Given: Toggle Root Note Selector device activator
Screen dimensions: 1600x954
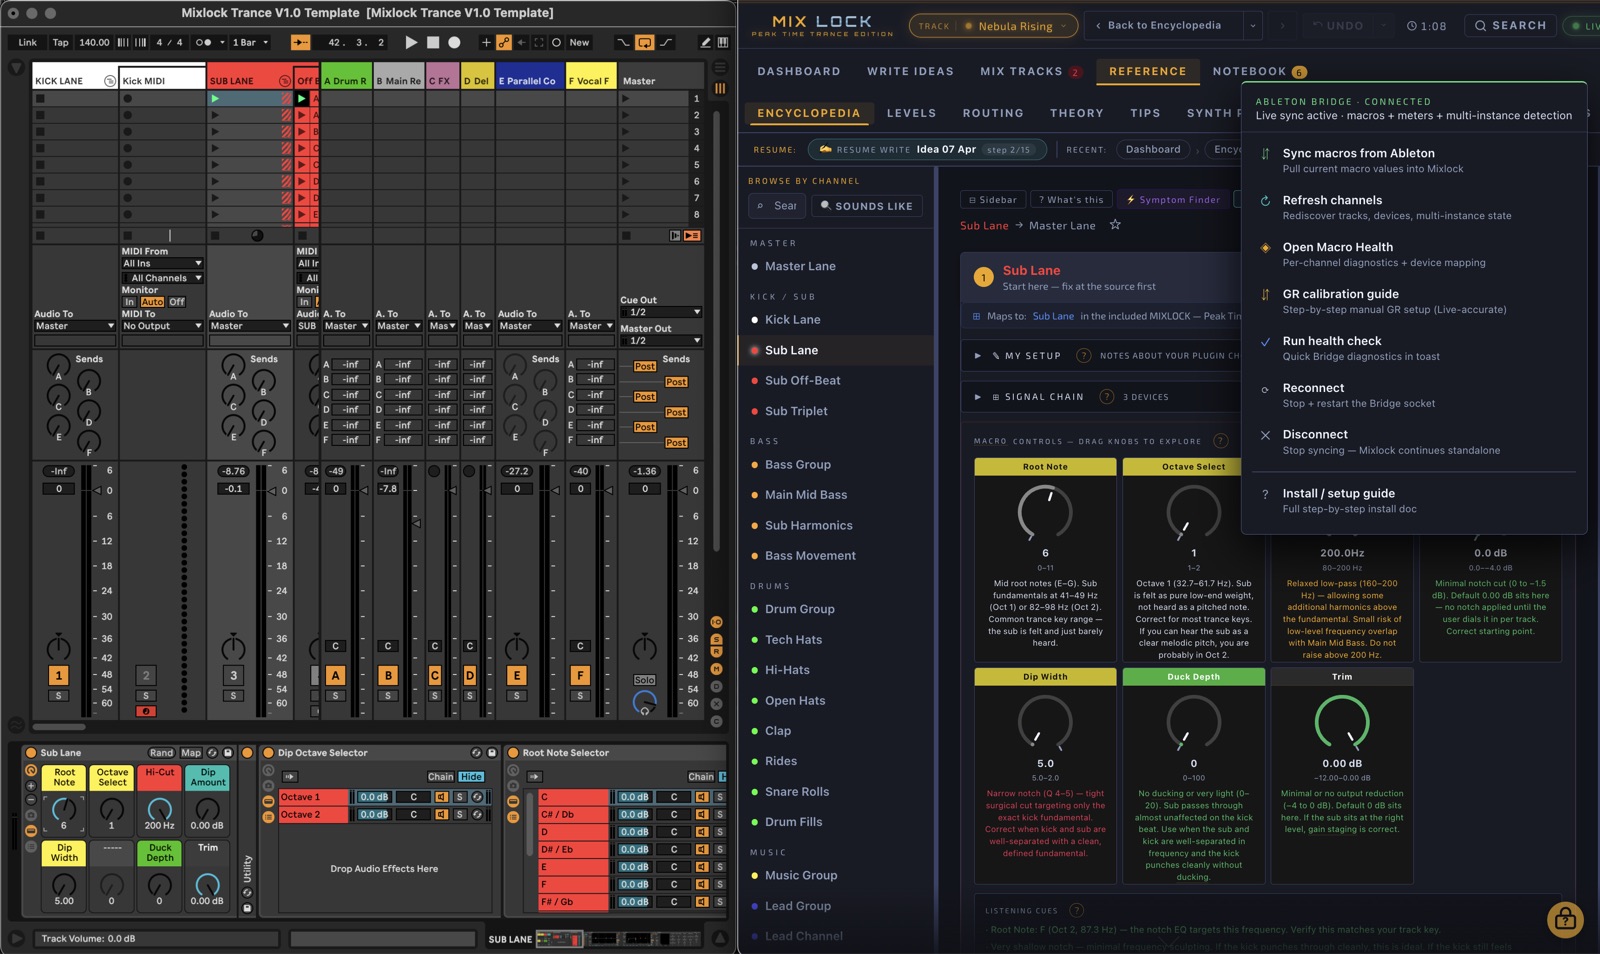Looking at the screenshot, I should (x=513, y=753).
